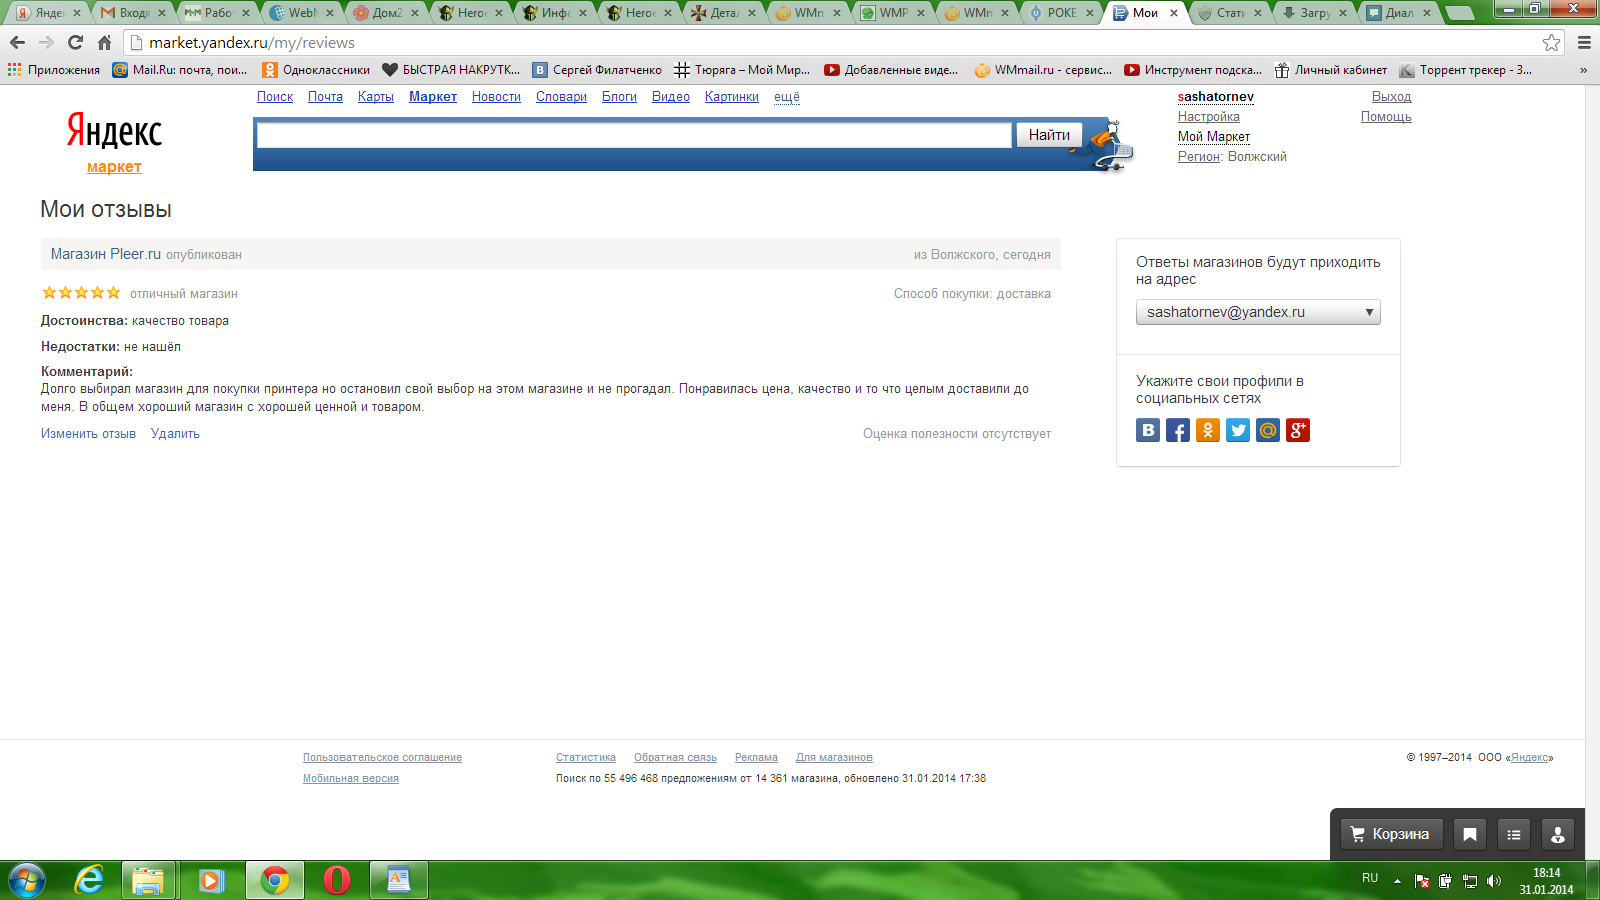
Task: Click the address bar URL
Action: 252,43
